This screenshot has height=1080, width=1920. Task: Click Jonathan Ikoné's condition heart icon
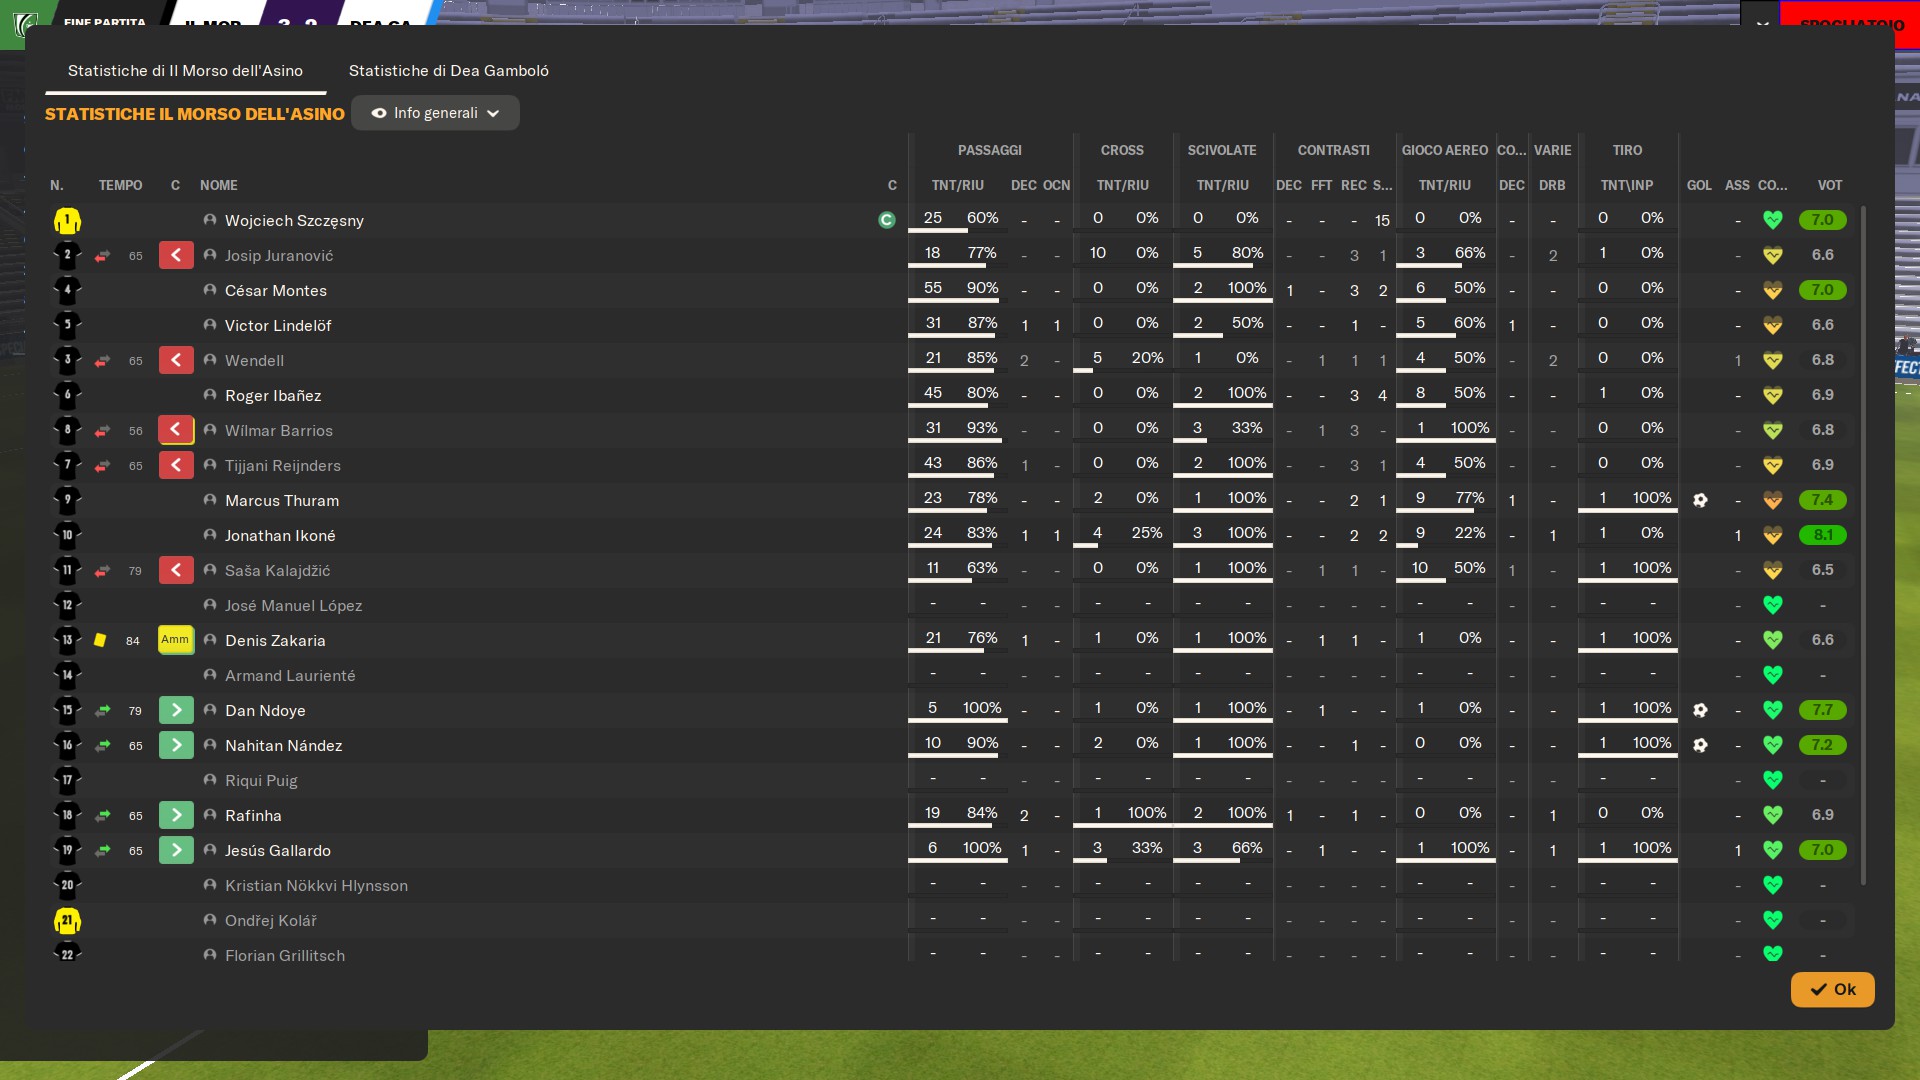click(x=1772, y=535)
